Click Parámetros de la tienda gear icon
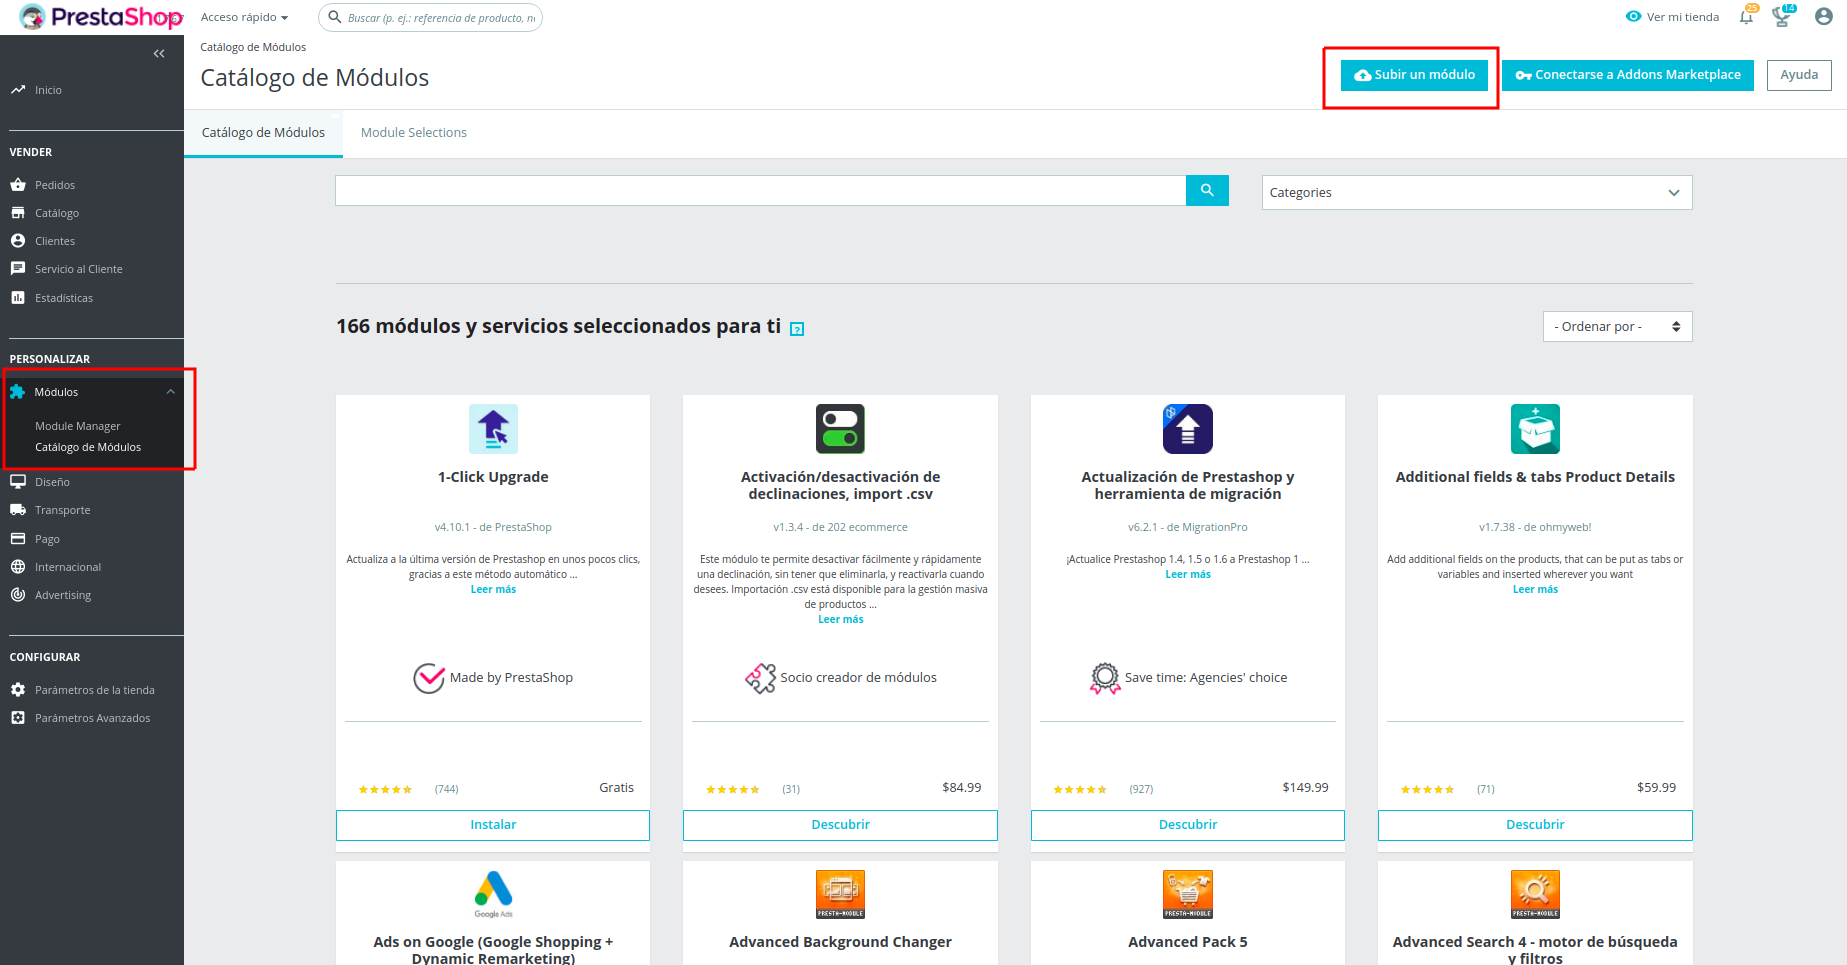This screenshot has width=1847, height=965. tap(18, 690)
